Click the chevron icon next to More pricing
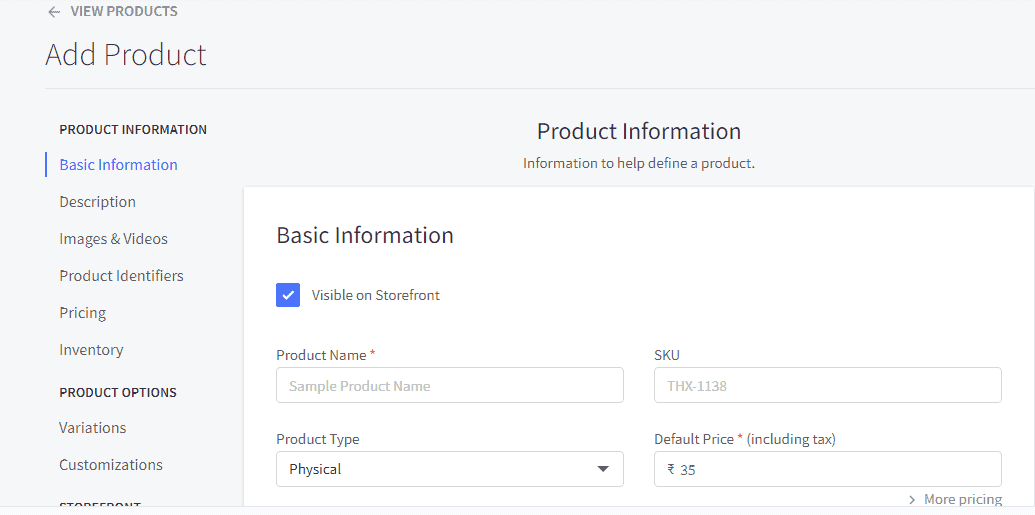Viewport: 1035px width, 515px height. coord(912,499)
